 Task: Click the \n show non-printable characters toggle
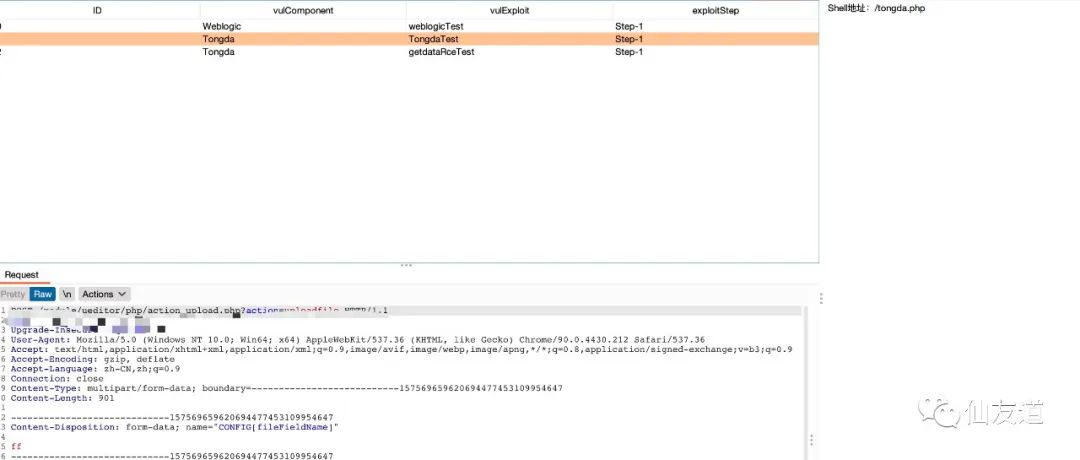pos(67,294)
